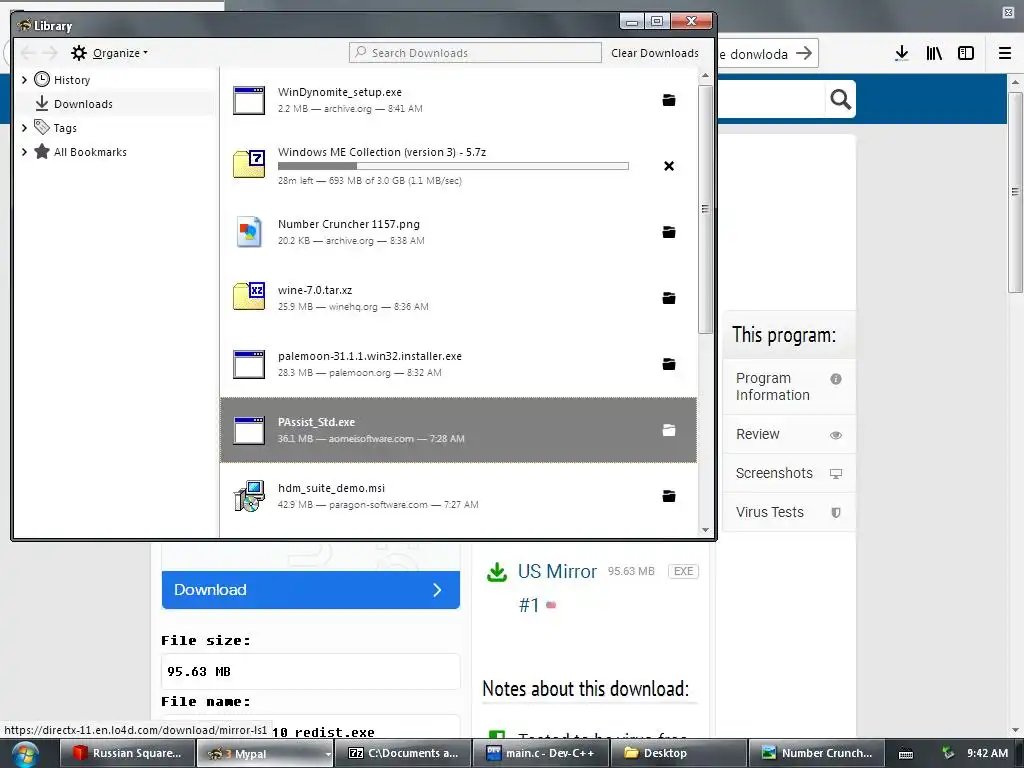The width and height of the screenshot is (1024, 768).
Task: Click the browser page vertical scrollbar thumb
Action: click(1015, 192)
